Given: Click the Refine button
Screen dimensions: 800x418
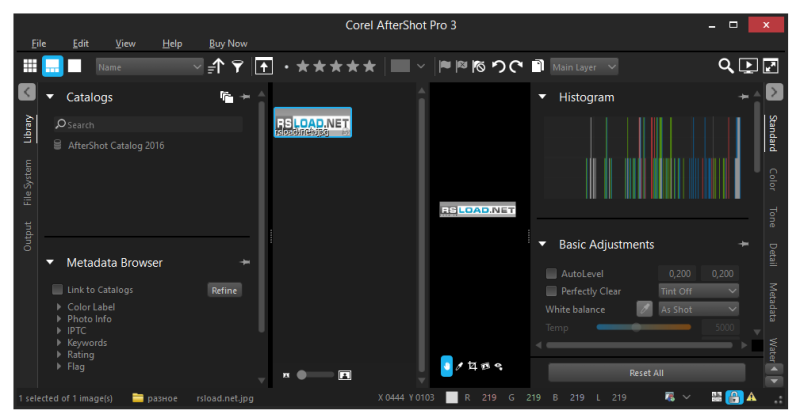Looking at the screenshot, I should pyautogui.click(x=224, y=290).
